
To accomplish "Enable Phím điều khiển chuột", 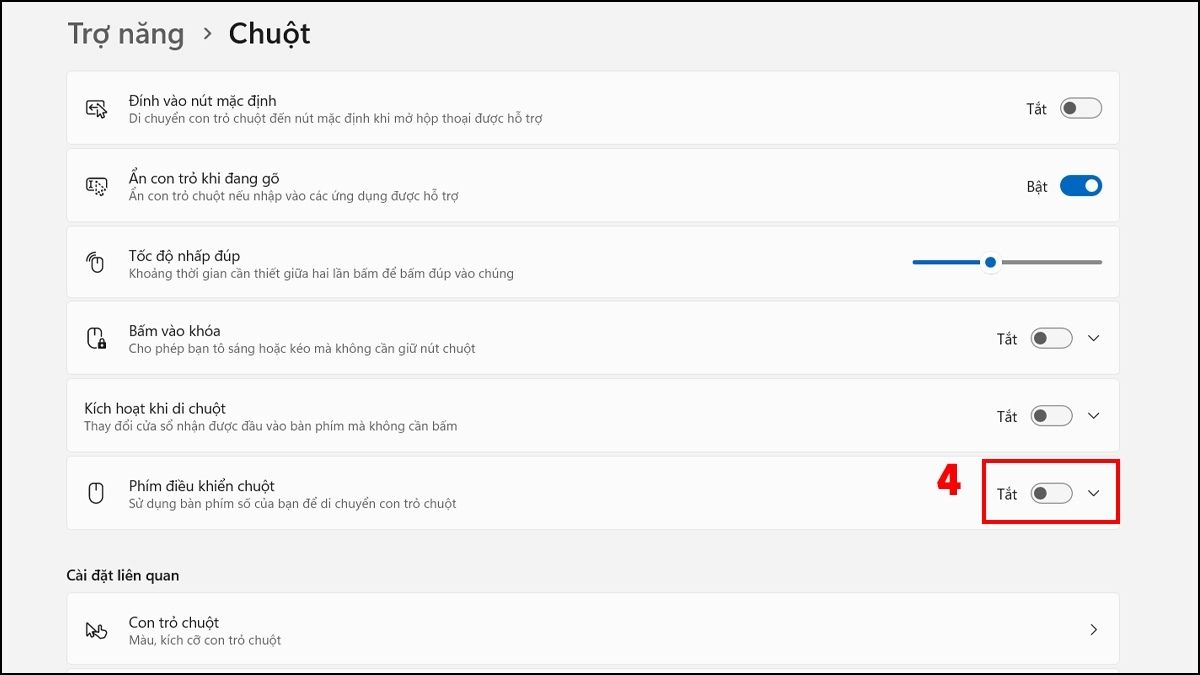I will tap(1050, 492).
